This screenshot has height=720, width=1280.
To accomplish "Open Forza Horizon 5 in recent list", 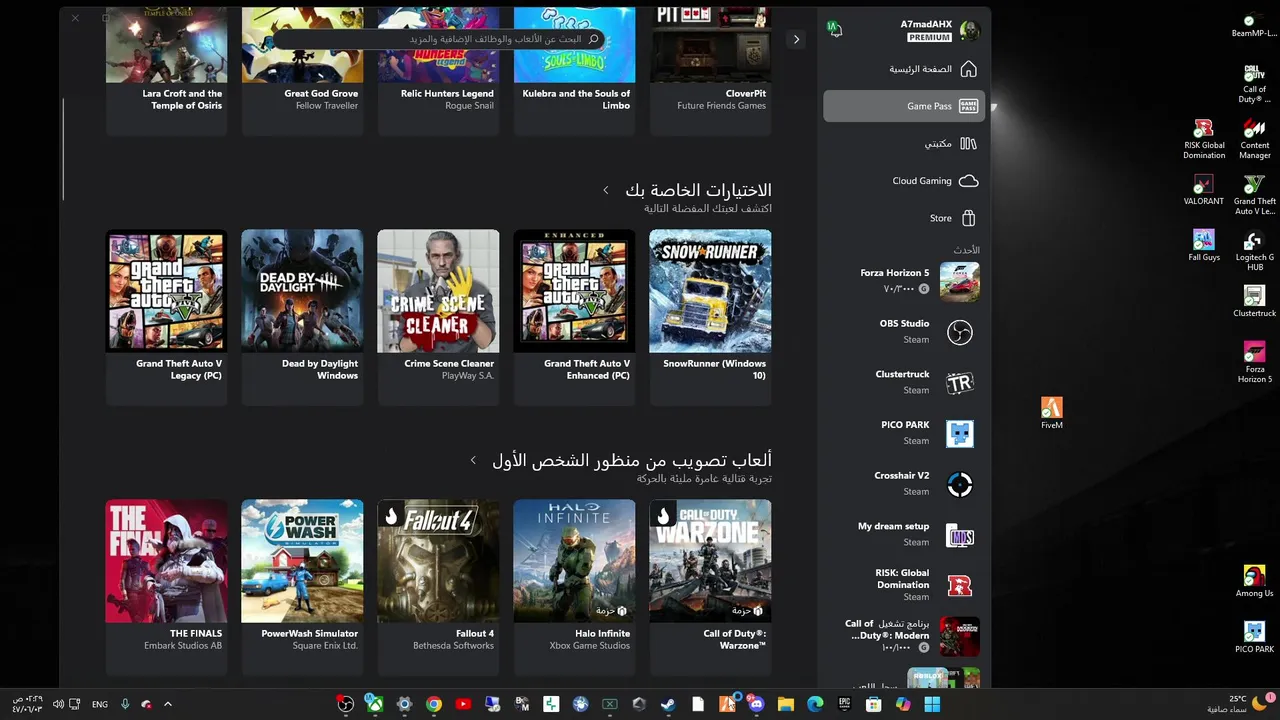I will (x=904, y=281).
